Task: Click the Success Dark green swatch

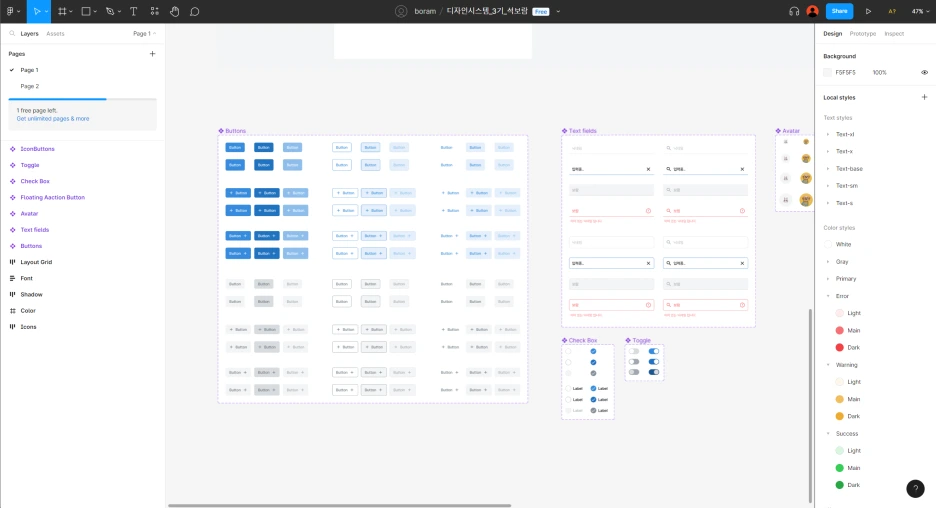Action: 839,485
